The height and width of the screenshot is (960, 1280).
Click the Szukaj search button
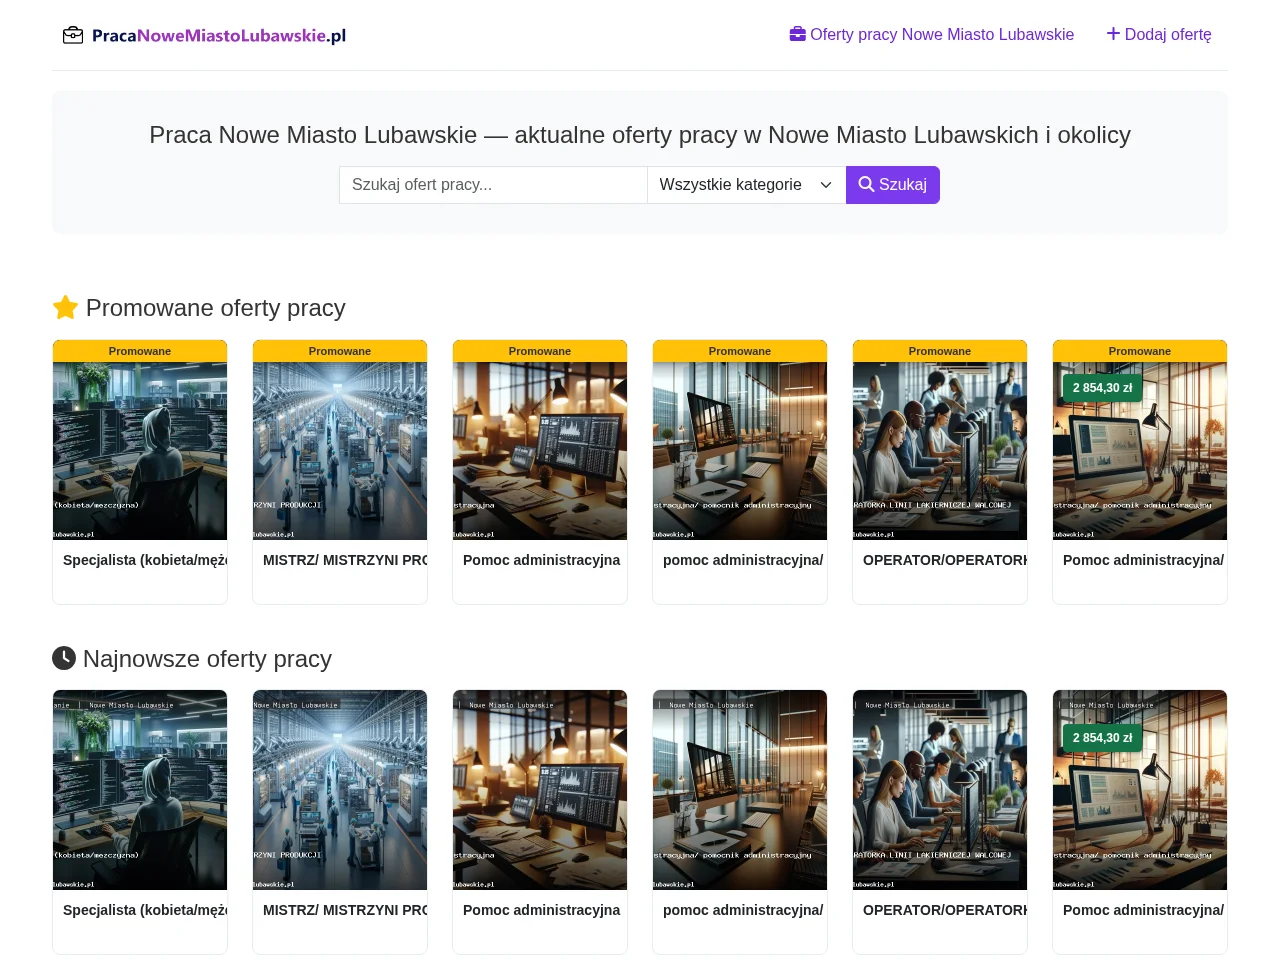click(893, 185)
